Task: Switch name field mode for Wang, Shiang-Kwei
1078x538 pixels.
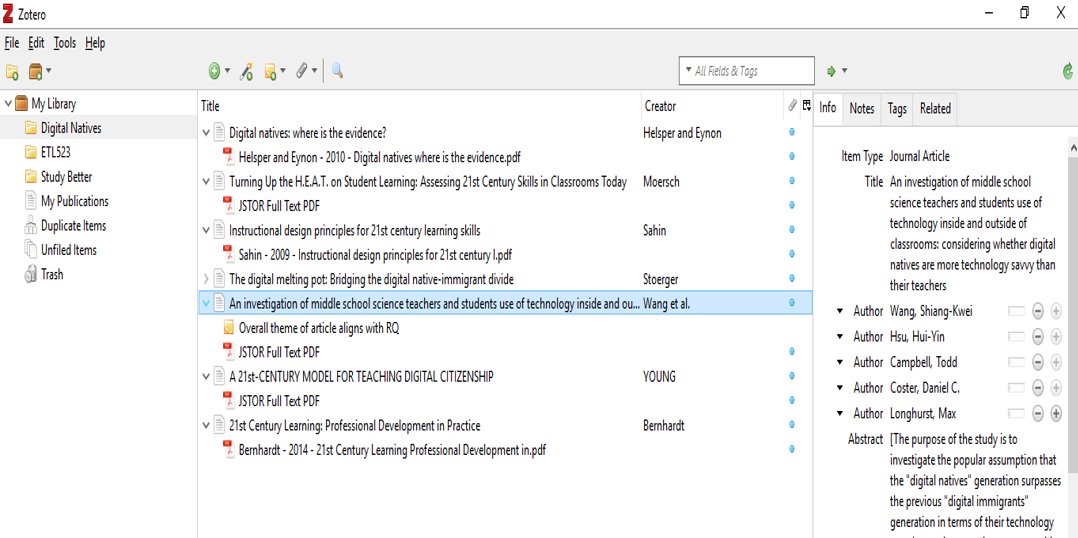Action: (x=1016, y=311)
